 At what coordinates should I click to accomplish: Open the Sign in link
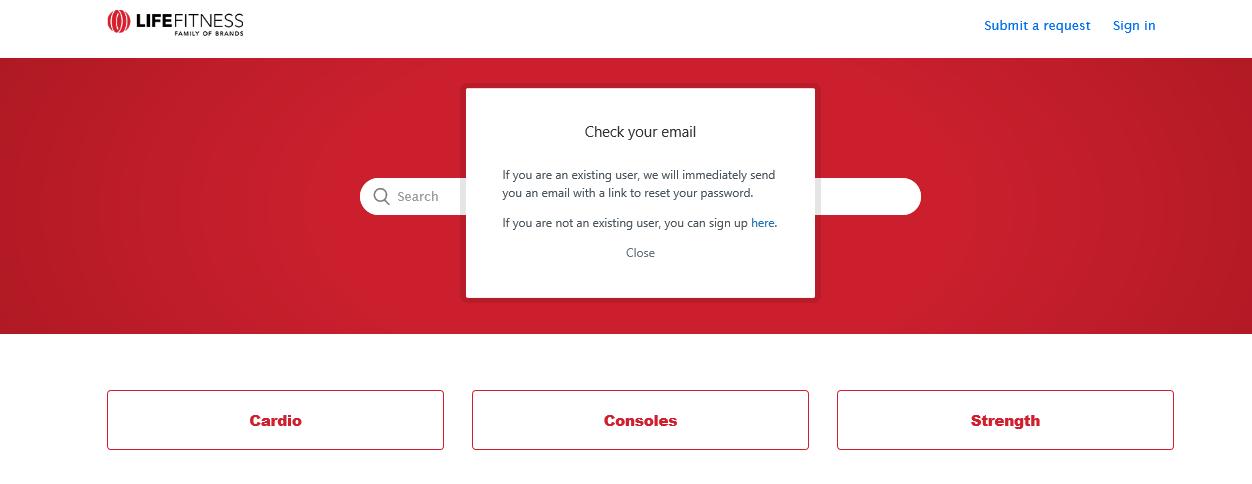(1134, 26)
